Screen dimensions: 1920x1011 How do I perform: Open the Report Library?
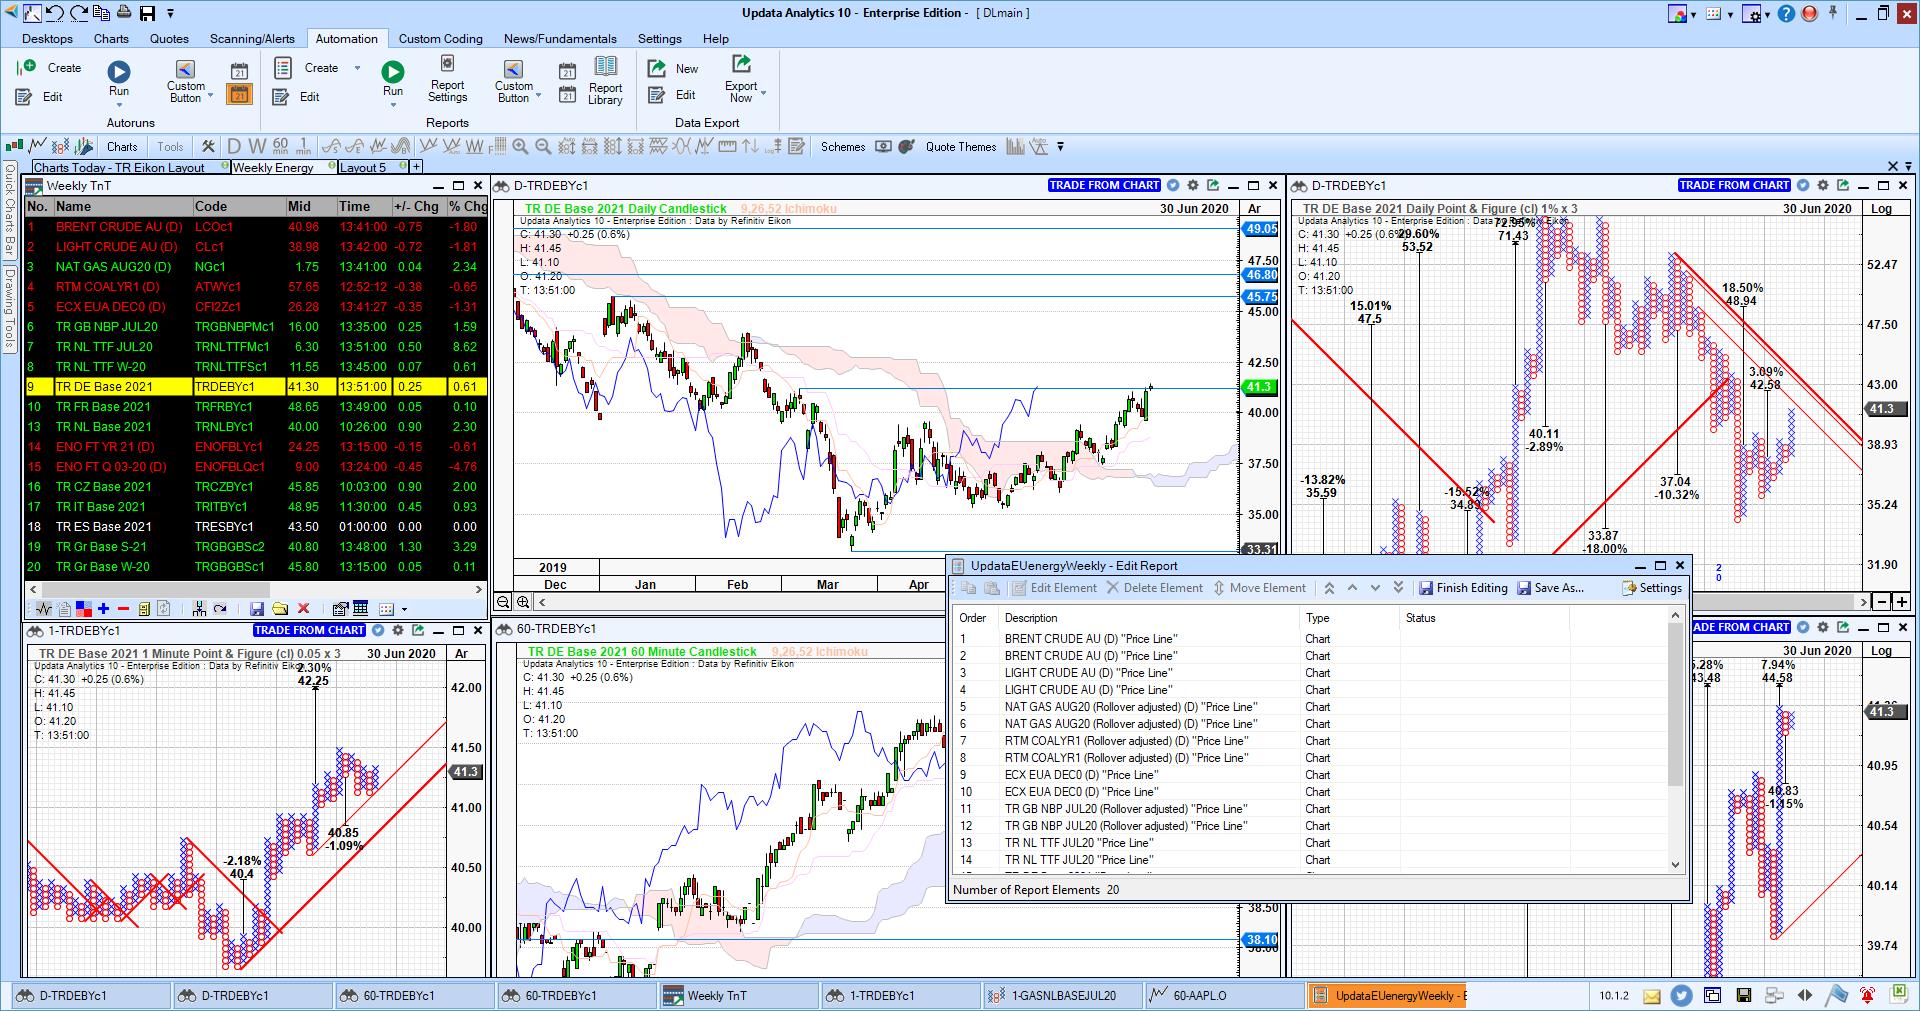[x=605, y=79]
